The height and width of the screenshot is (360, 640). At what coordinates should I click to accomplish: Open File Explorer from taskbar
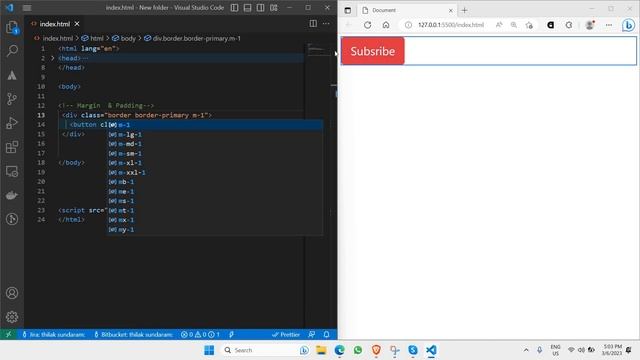click(x=321, y=350)
